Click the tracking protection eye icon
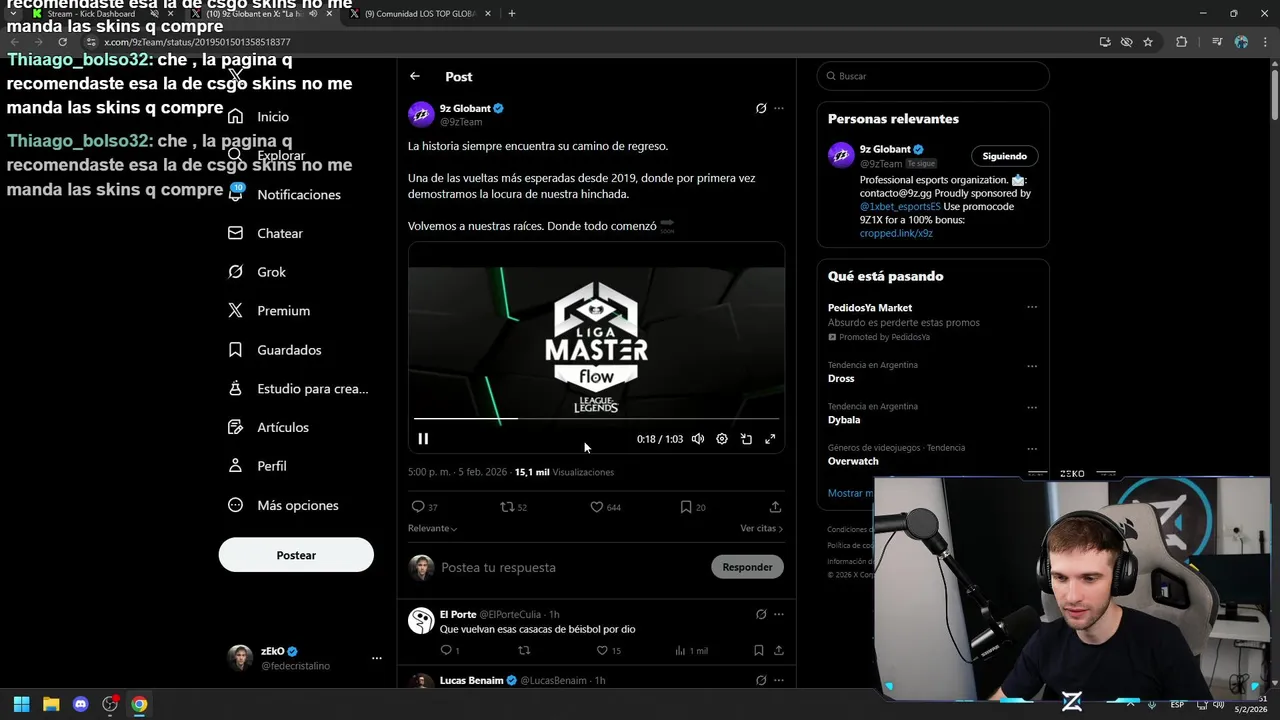Screen dimensions: 1280x720 click(1126, 42)
